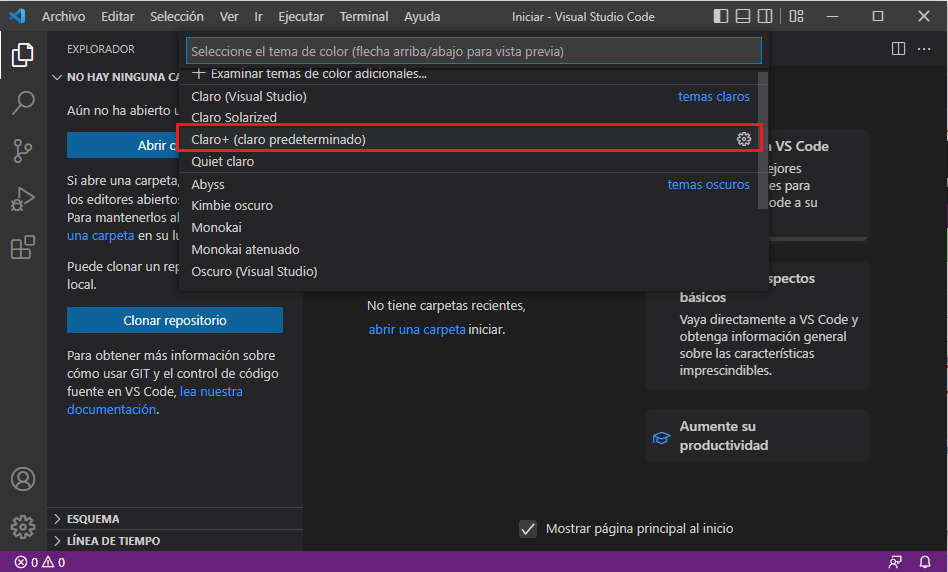Open the feedback icon in status bar
The width and height of the screenshot is (948, 572).
click(x=895, y=562)
